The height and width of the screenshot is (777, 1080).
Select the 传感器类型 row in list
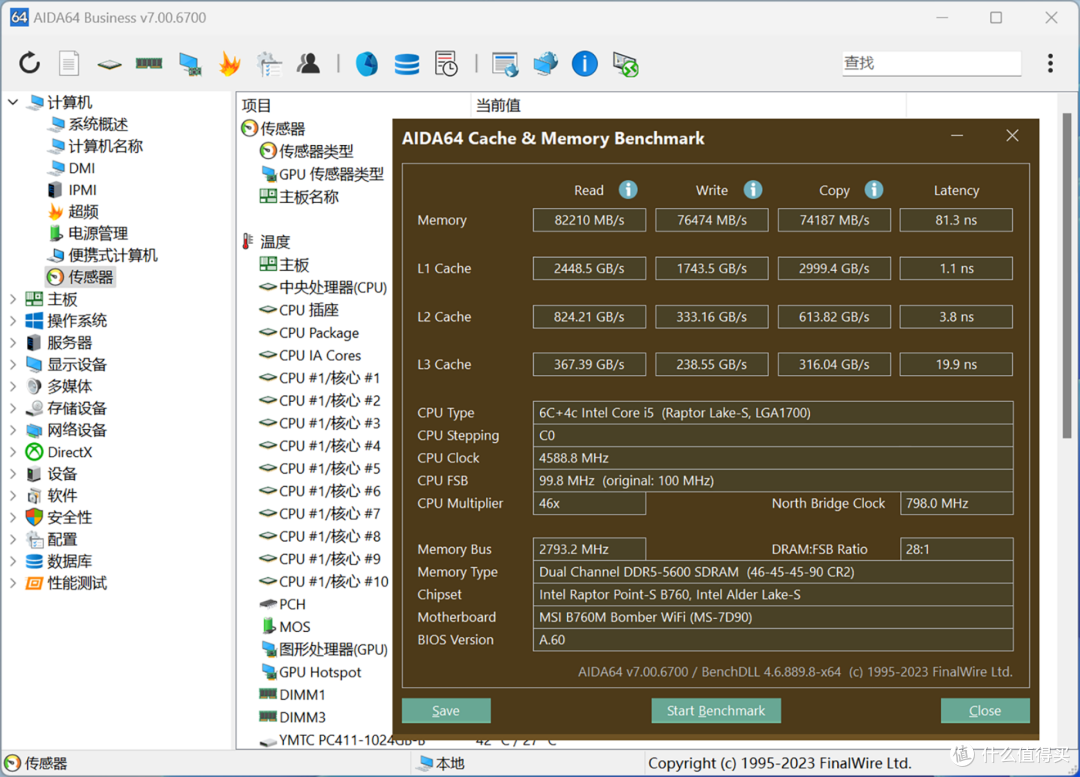tap(315, 152)
